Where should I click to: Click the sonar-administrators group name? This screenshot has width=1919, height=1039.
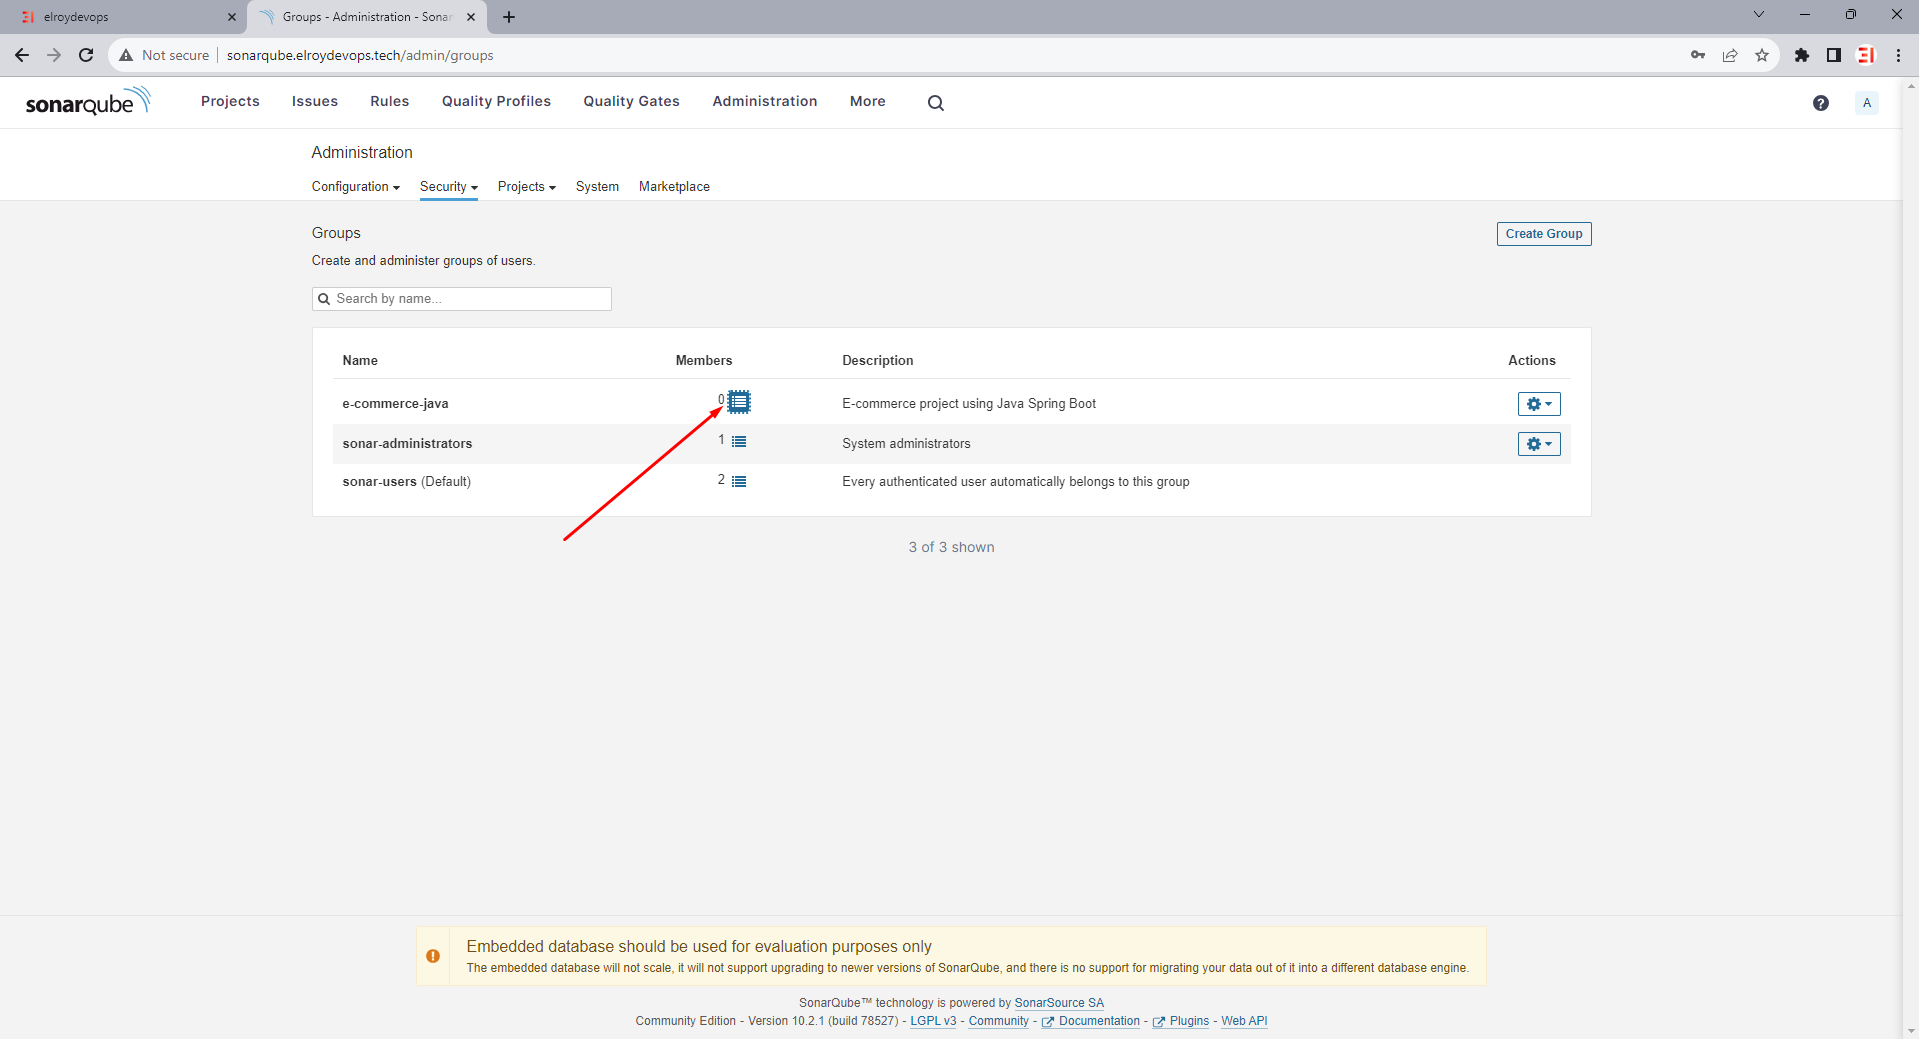point(407,444)
